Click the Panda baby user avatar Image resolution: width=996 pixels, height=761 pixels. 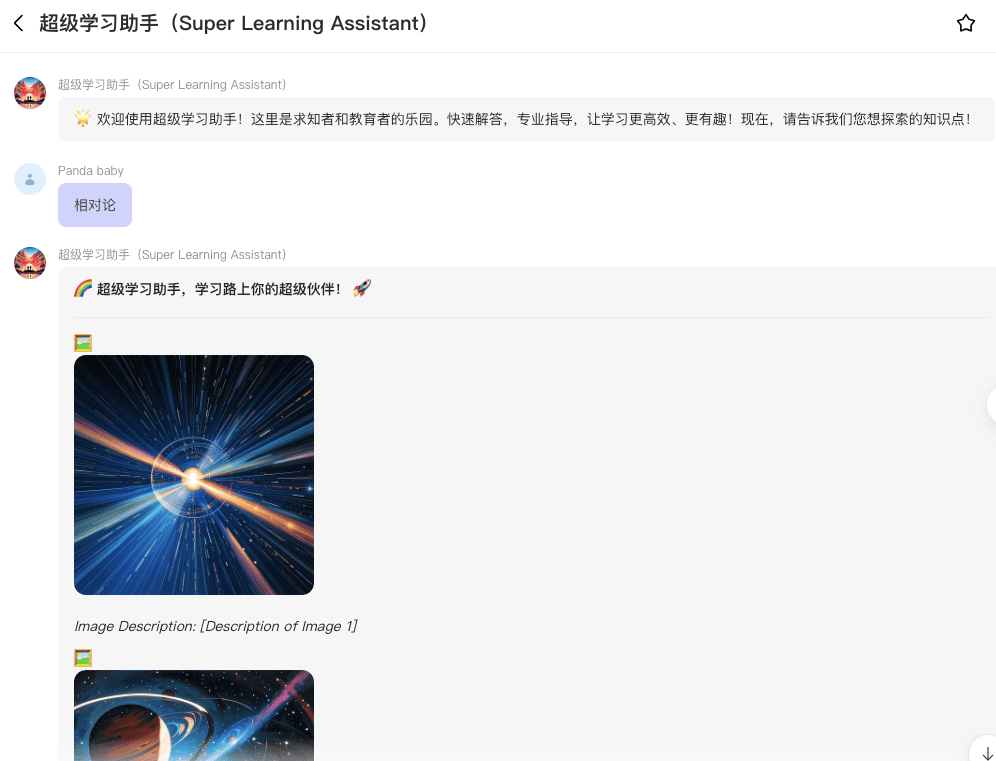pyautogui.click(x=30, y=179)
